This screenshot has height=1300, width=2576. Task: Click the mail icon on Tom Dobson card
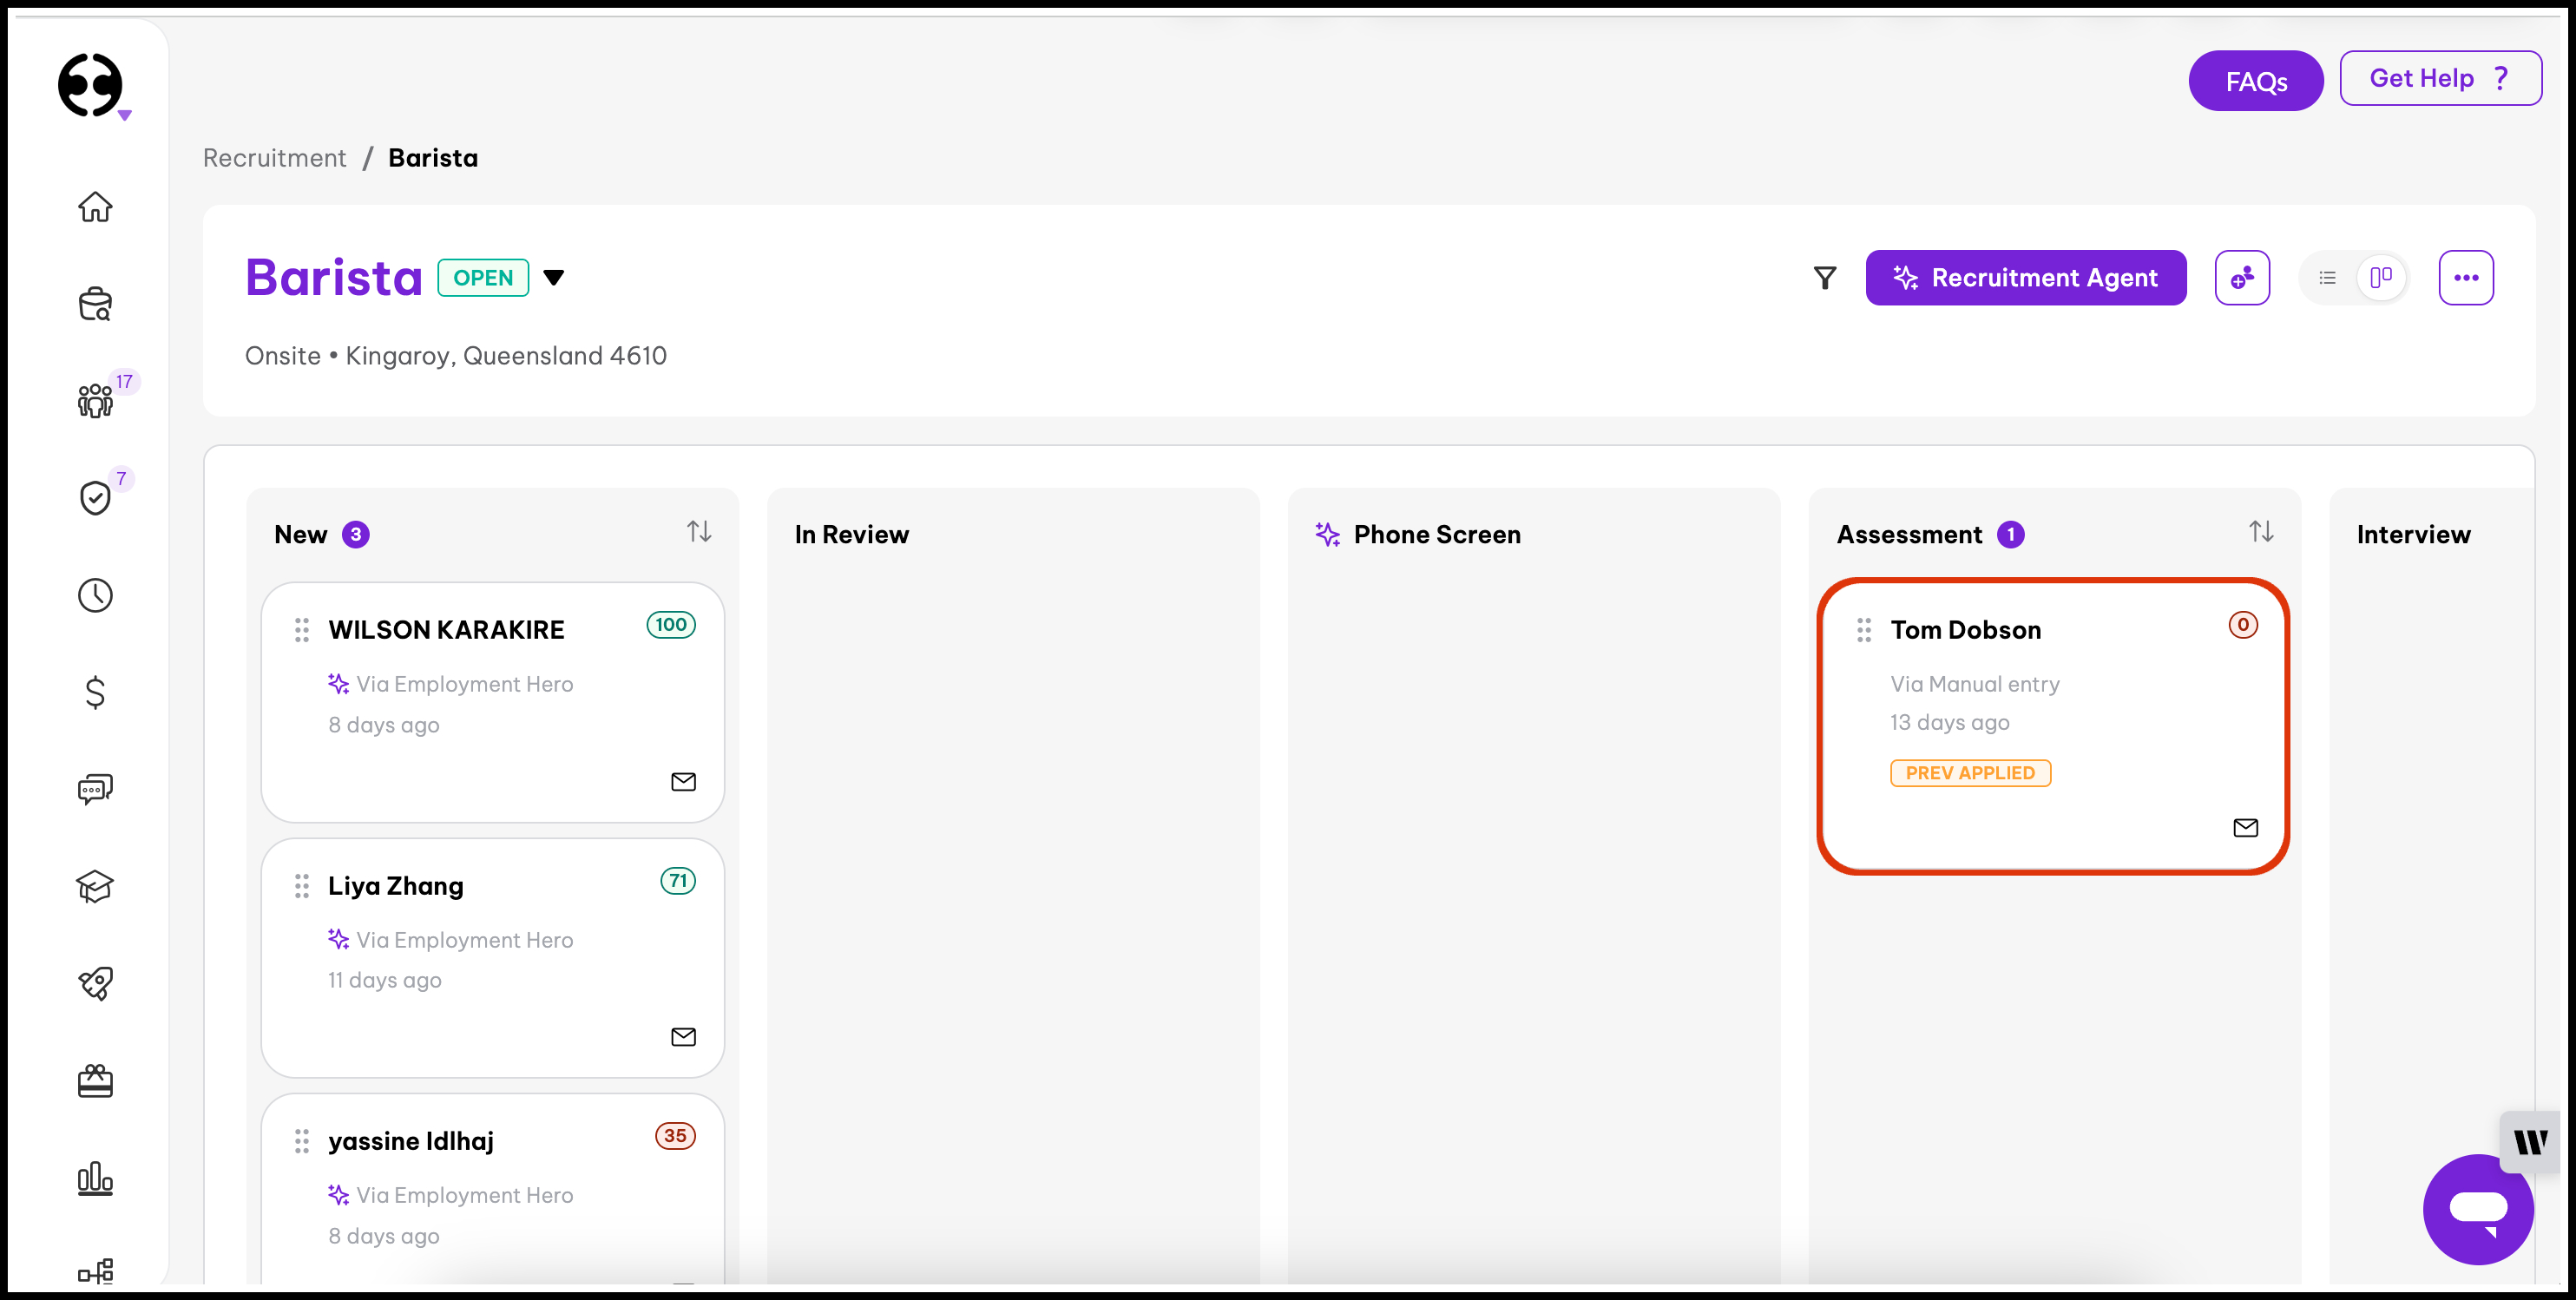tap(2245, 827)
